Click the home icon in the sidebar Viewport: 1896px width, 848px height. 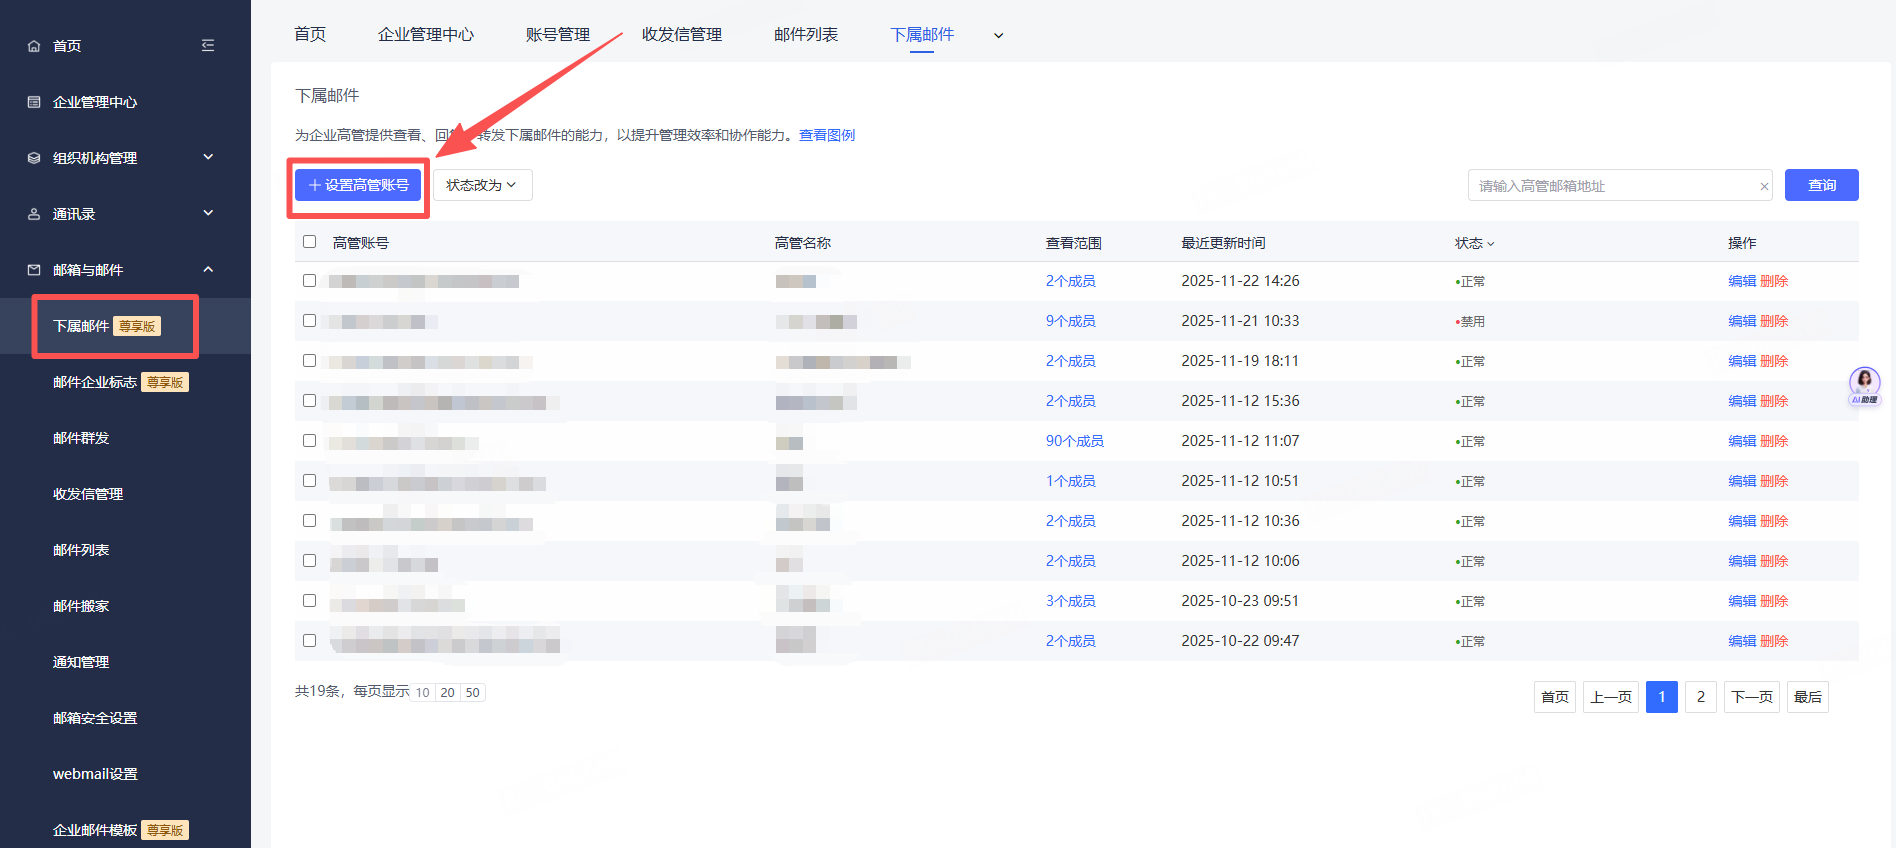coord(34,46)
